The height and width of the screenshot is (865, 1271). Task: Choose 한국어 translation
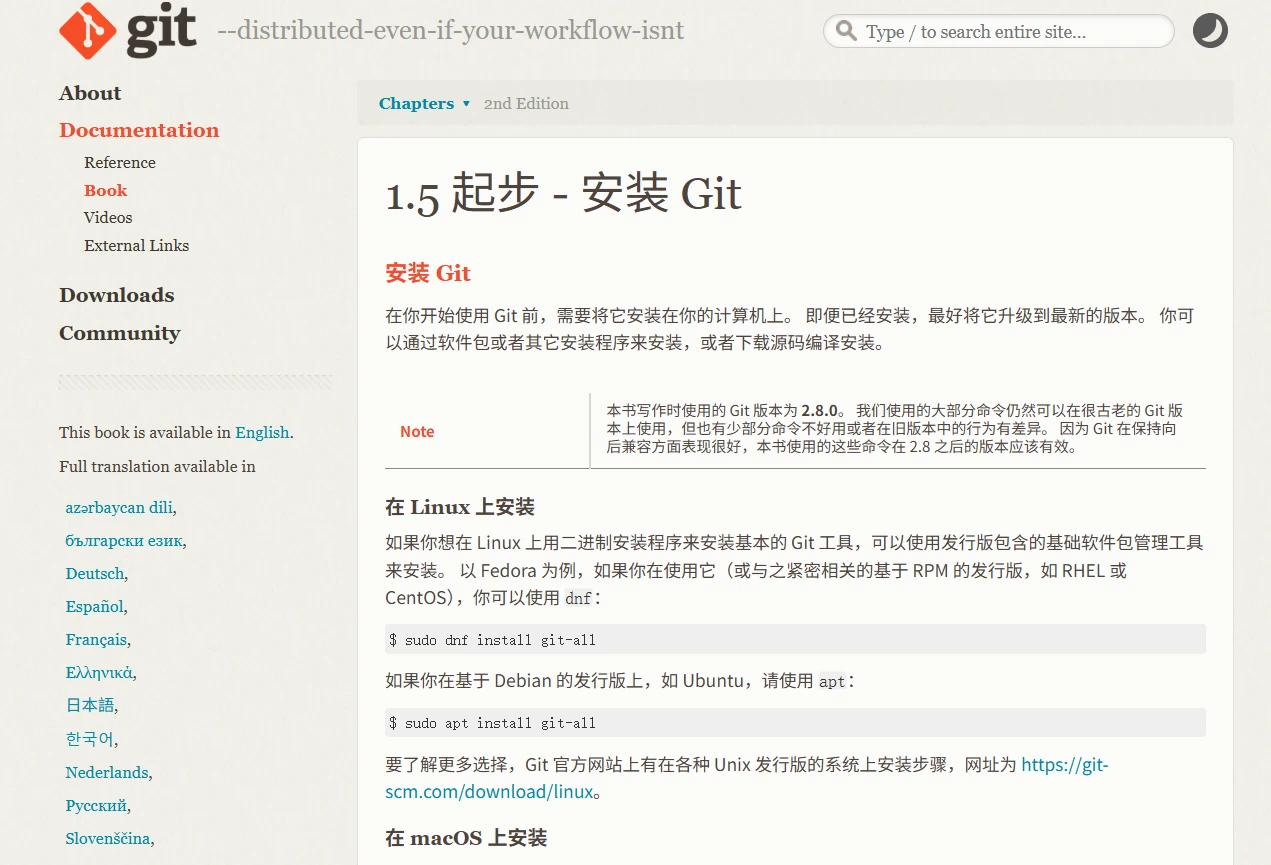point(90,739)
